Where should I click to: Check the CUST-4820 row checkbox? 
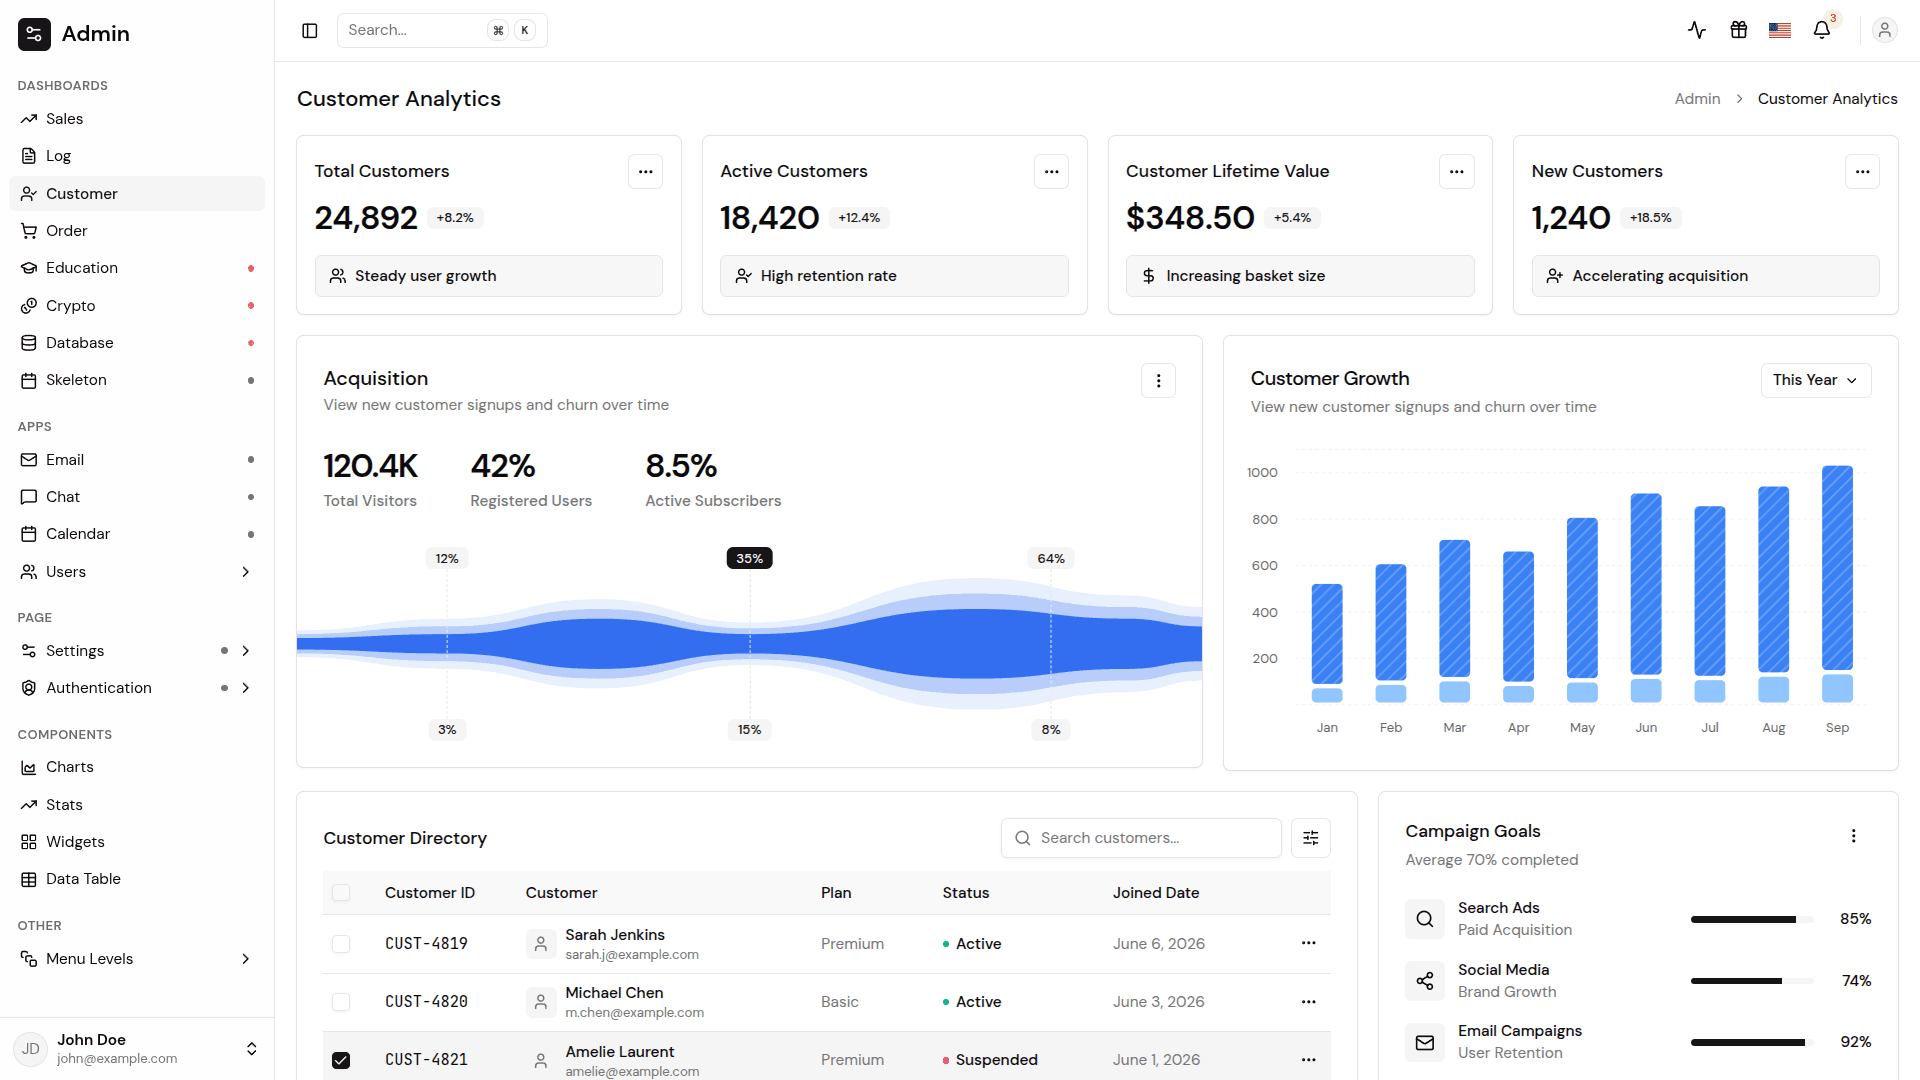pos(341,1002)
